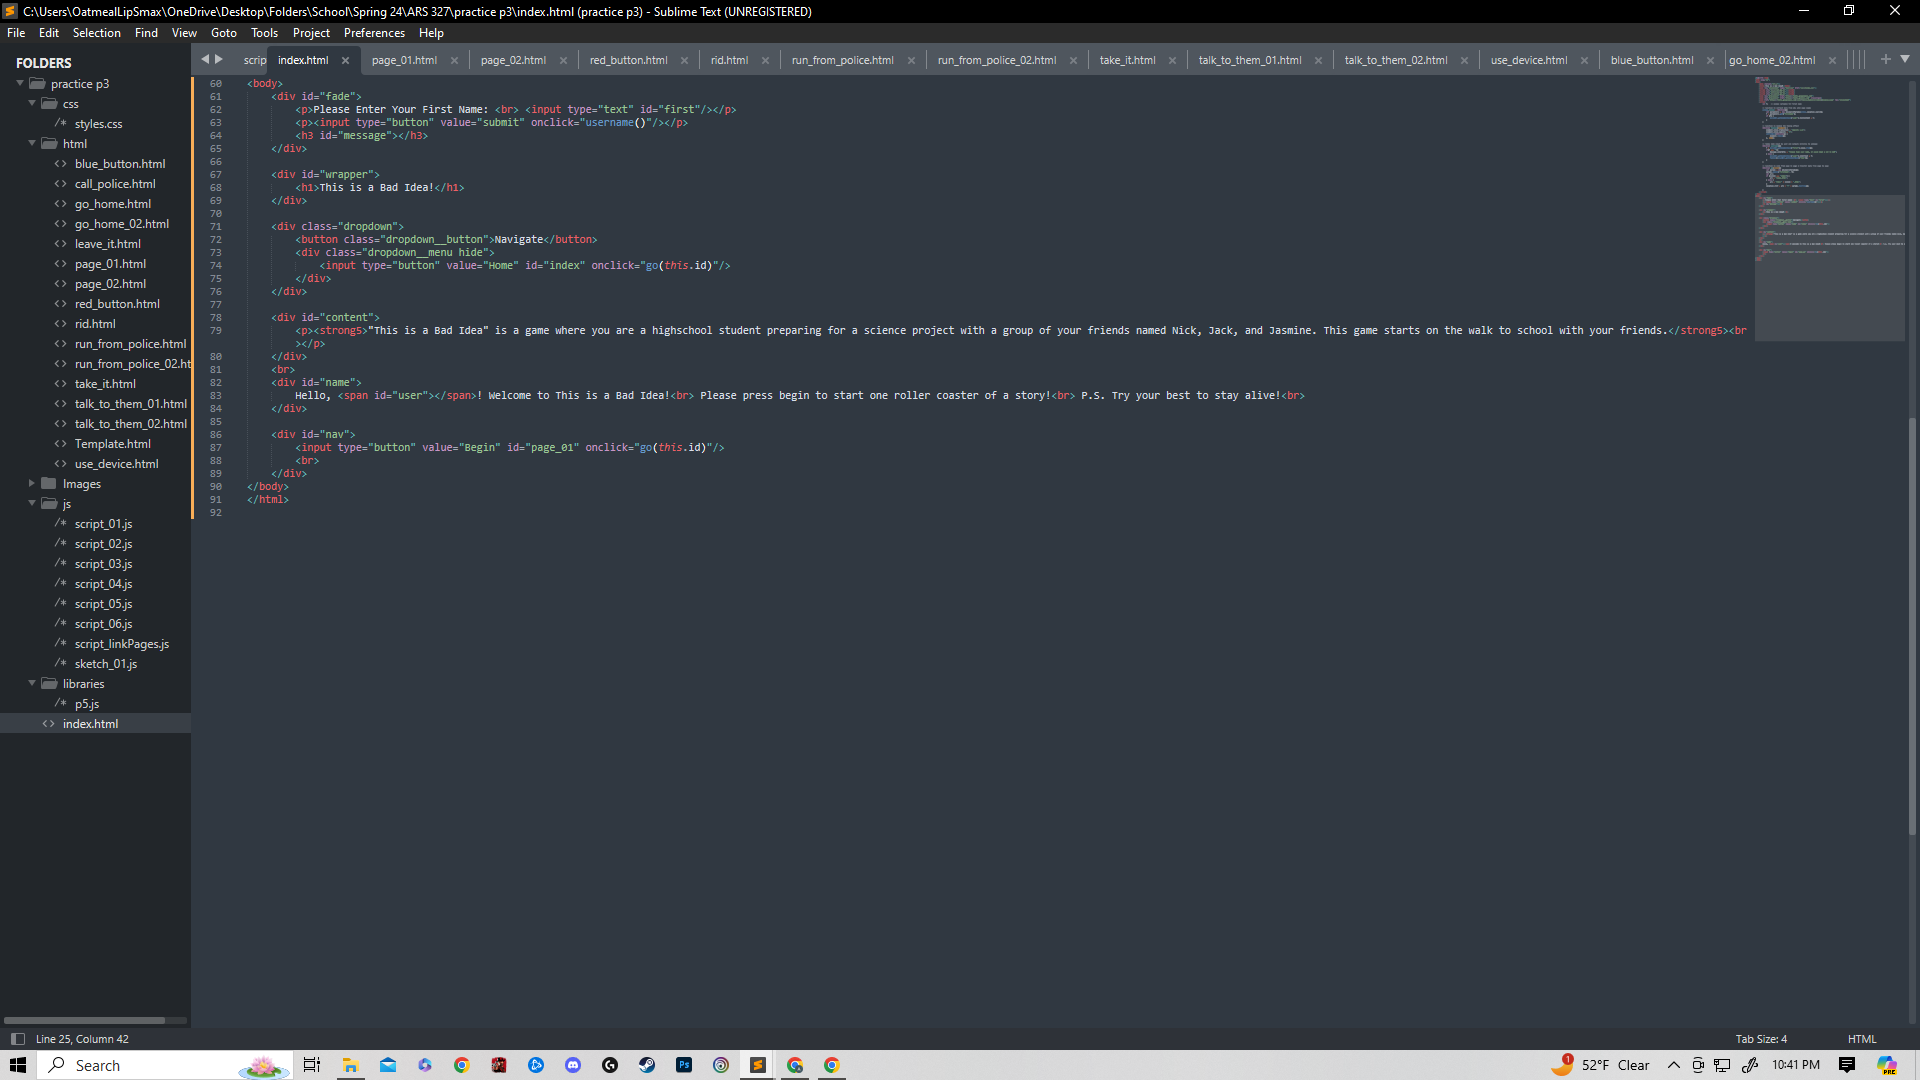The image size is (1920, 1080).
Task: Open Photoshop from the taskbar
Action: [x=684, y=1065]
